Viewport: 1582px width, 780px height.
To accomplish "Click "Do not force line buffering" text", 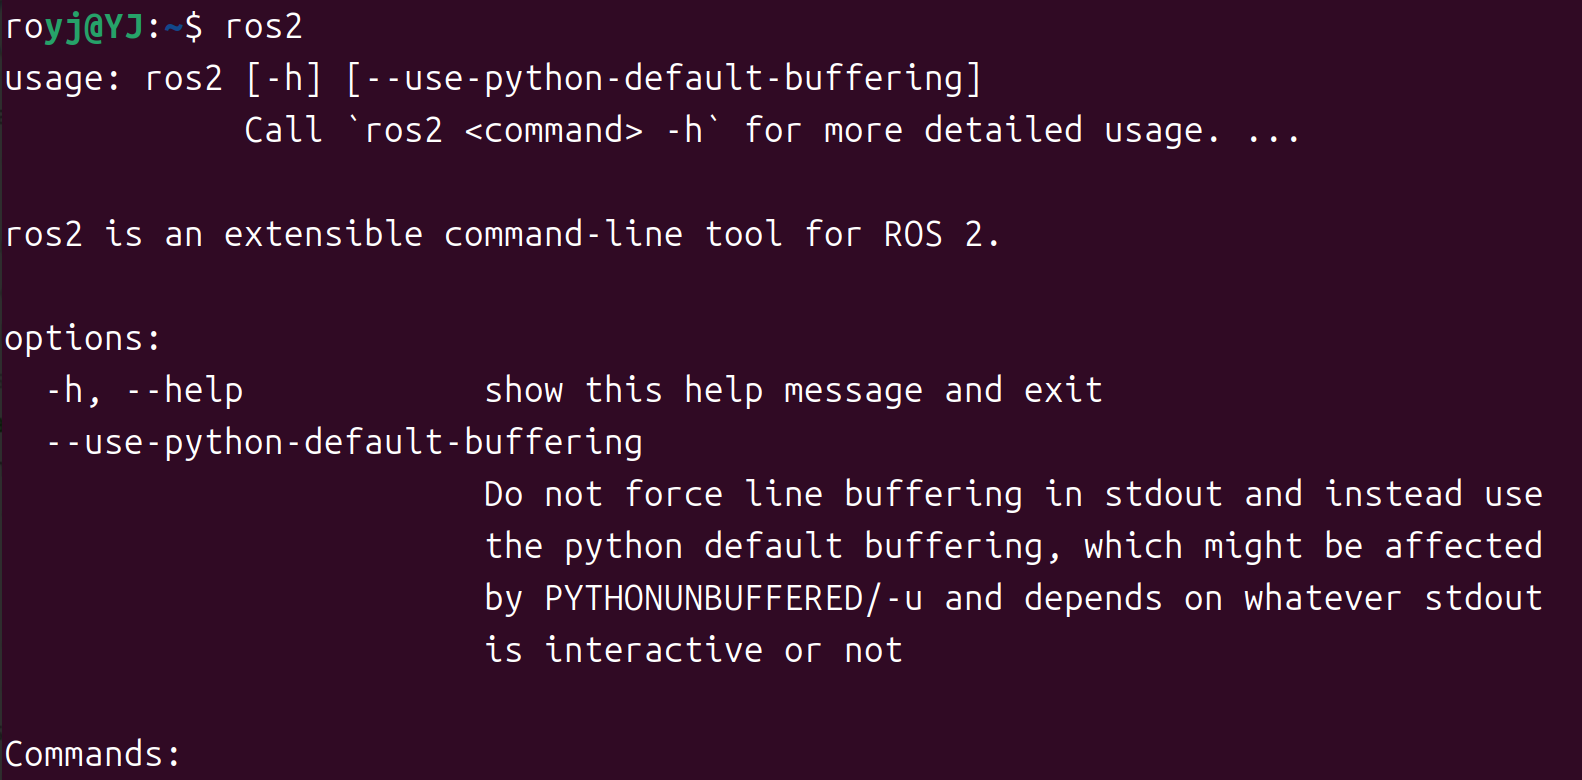I will click(753, 495).
